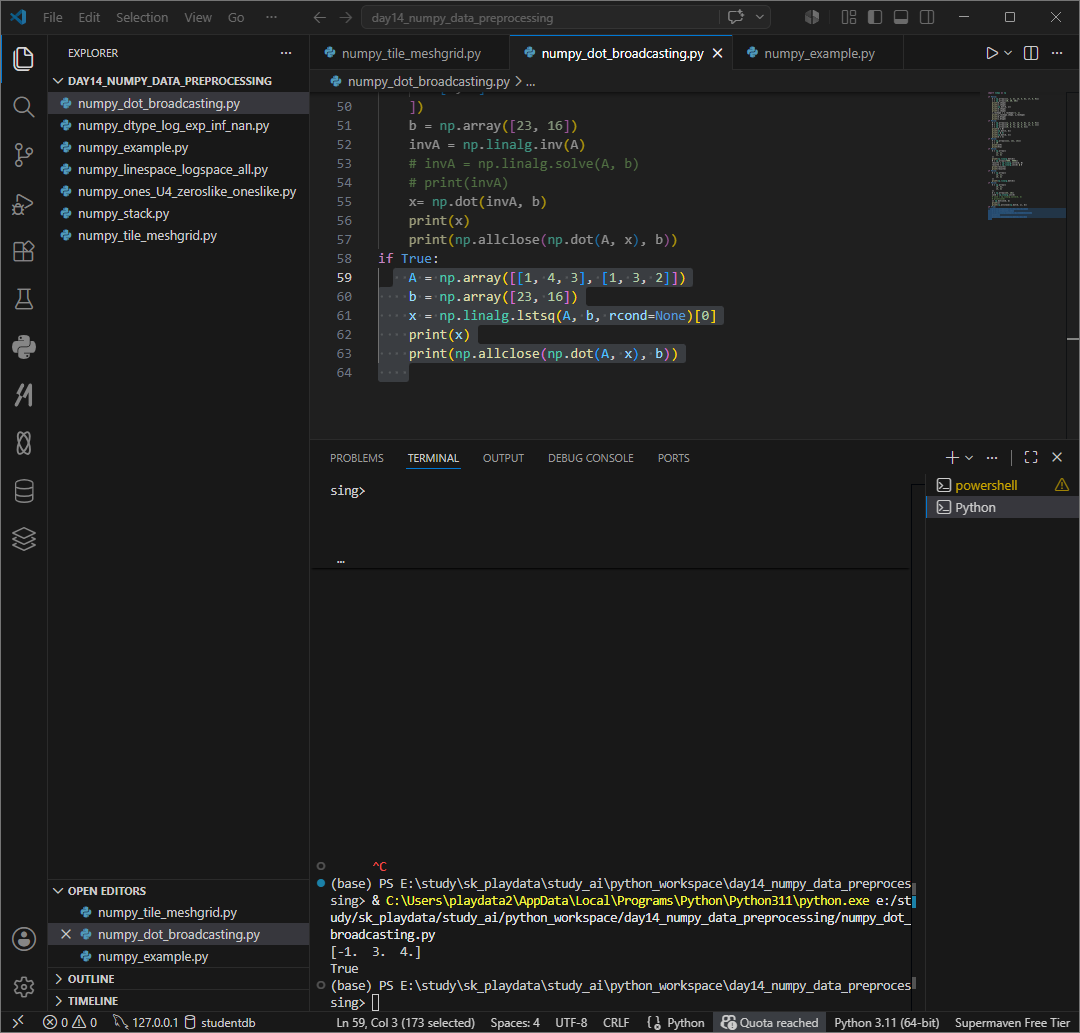
Task: Show hidden menus with title bar ellipsis
Action: (x=271, y=18)
